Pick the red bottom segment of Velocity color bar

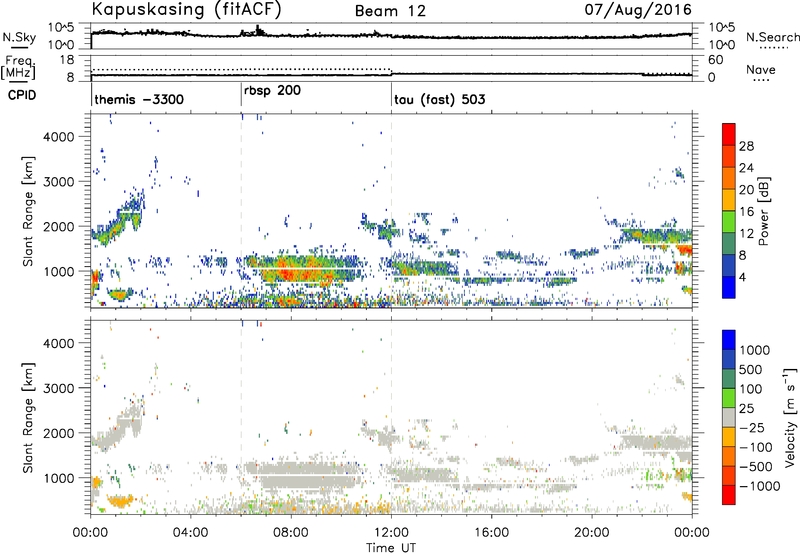729,495
